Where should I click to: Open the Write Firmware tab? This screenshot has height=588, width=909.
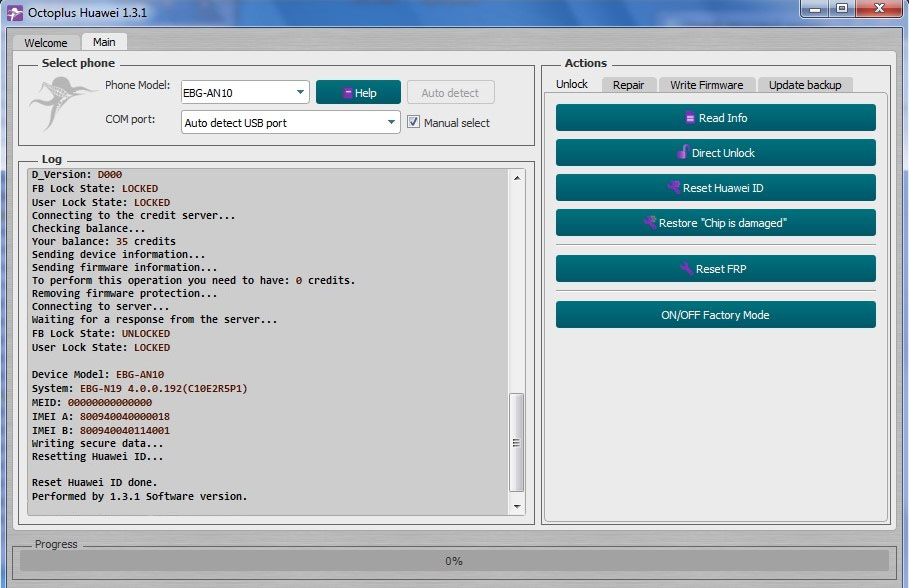tap(706, 85)
